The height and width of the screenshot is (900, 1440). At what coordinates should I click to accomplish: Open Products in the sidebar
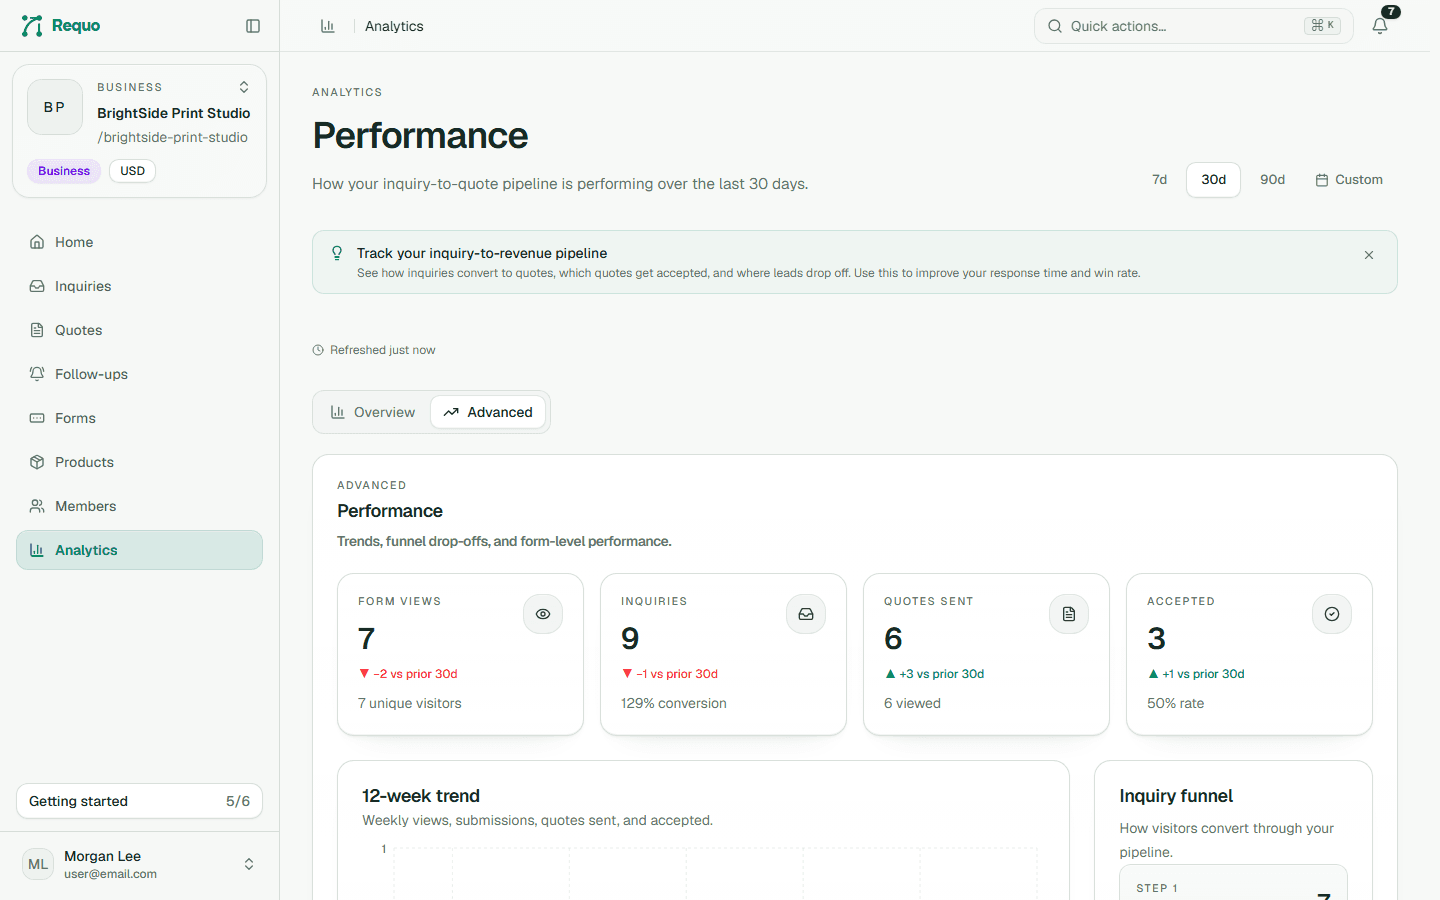(139, 462)
